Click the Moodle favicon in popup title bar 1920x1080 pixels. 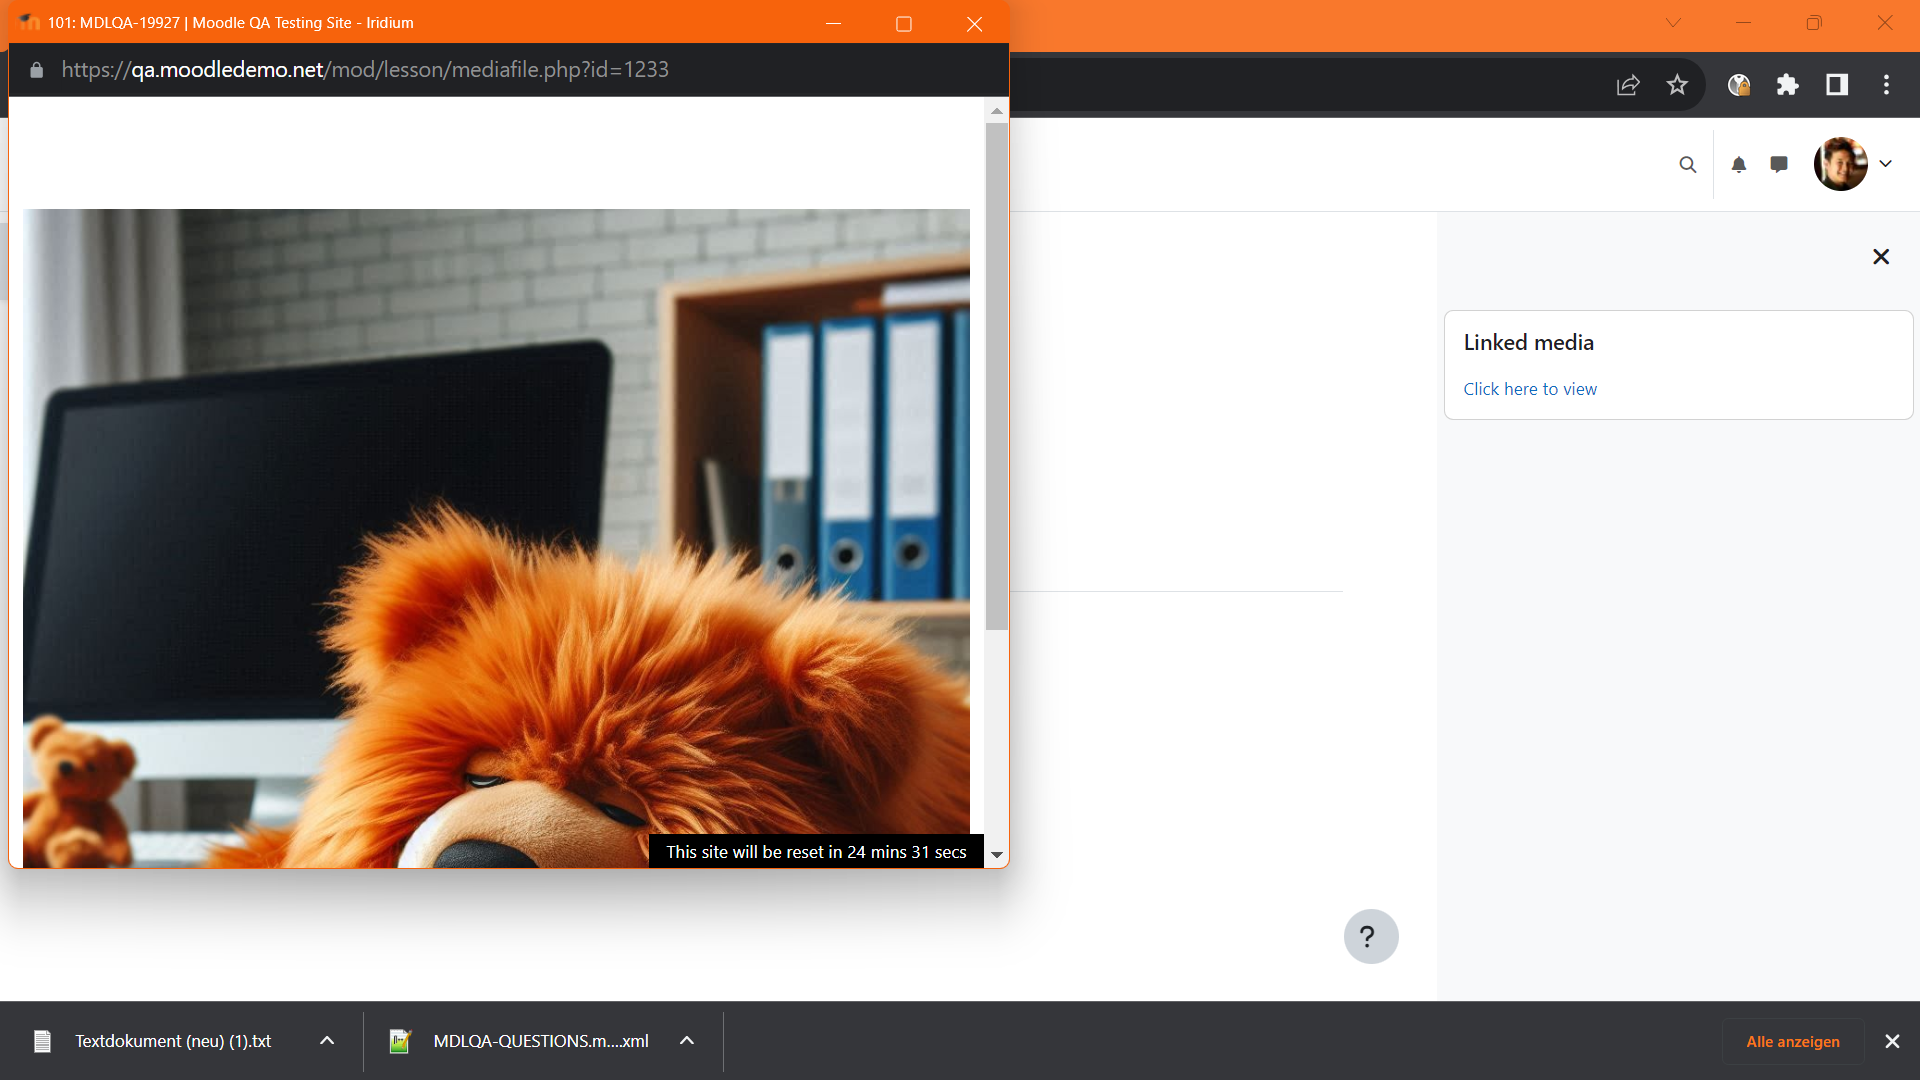point(29,22)
